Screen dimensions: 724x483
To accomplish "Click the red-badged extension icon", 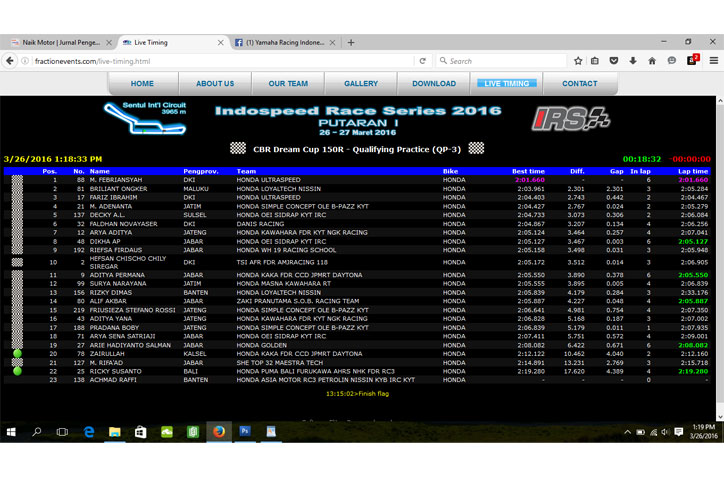I will click(692, 61).
